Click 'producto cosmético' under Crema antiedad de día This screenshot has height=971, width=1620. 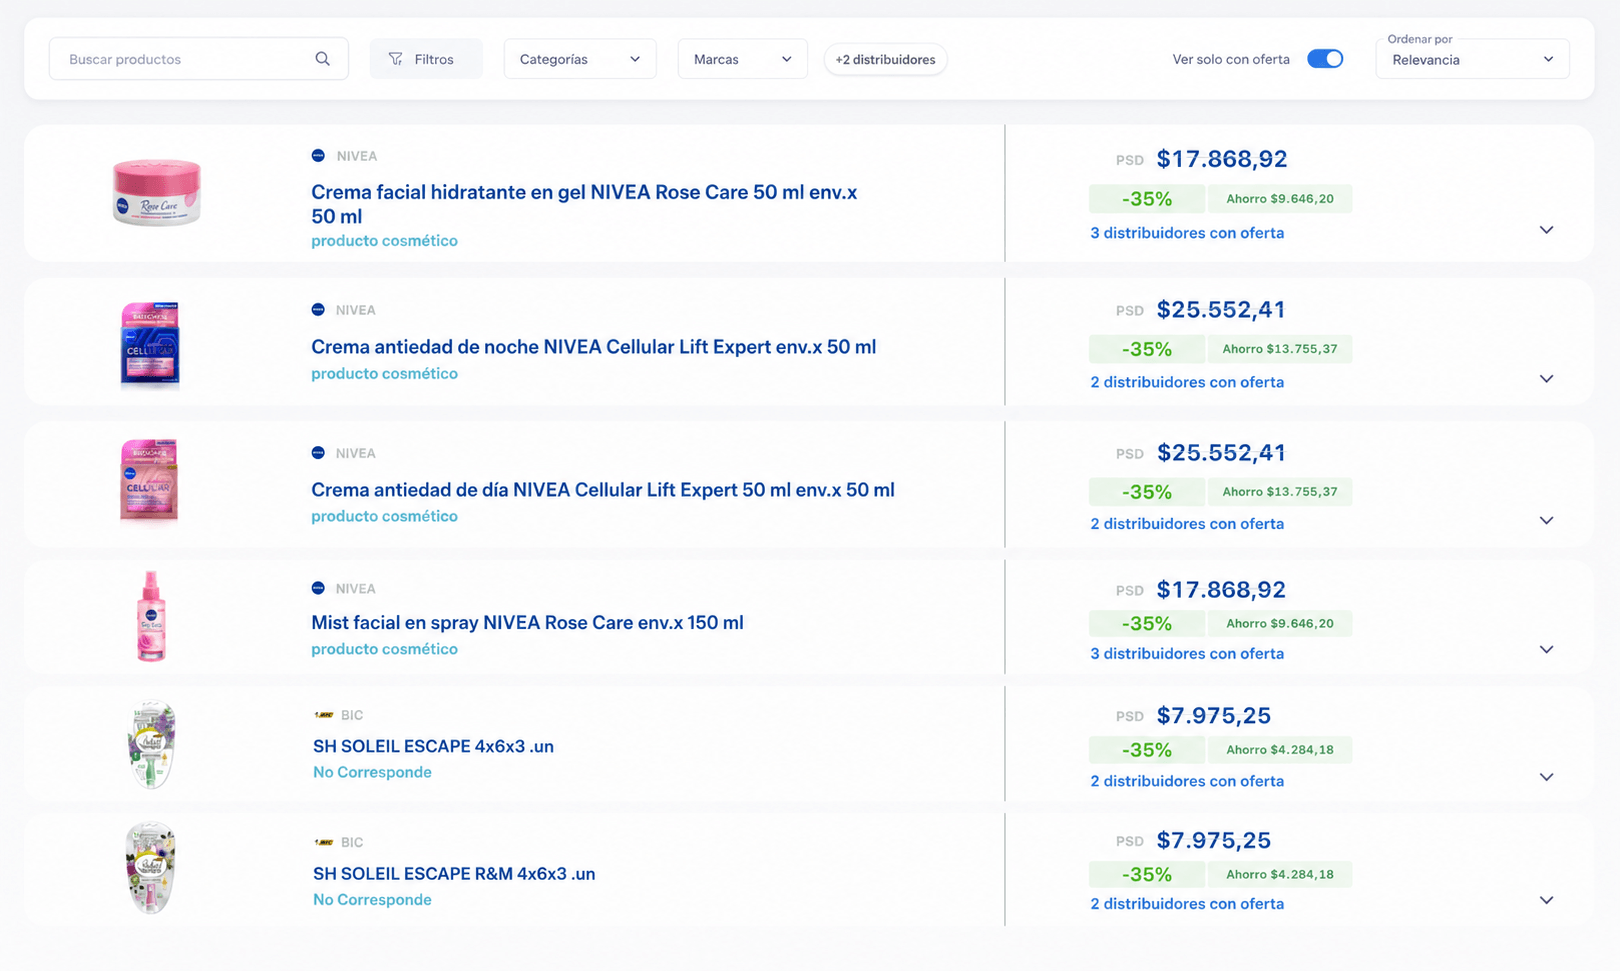pyautogui.click(x=384, y=517)
